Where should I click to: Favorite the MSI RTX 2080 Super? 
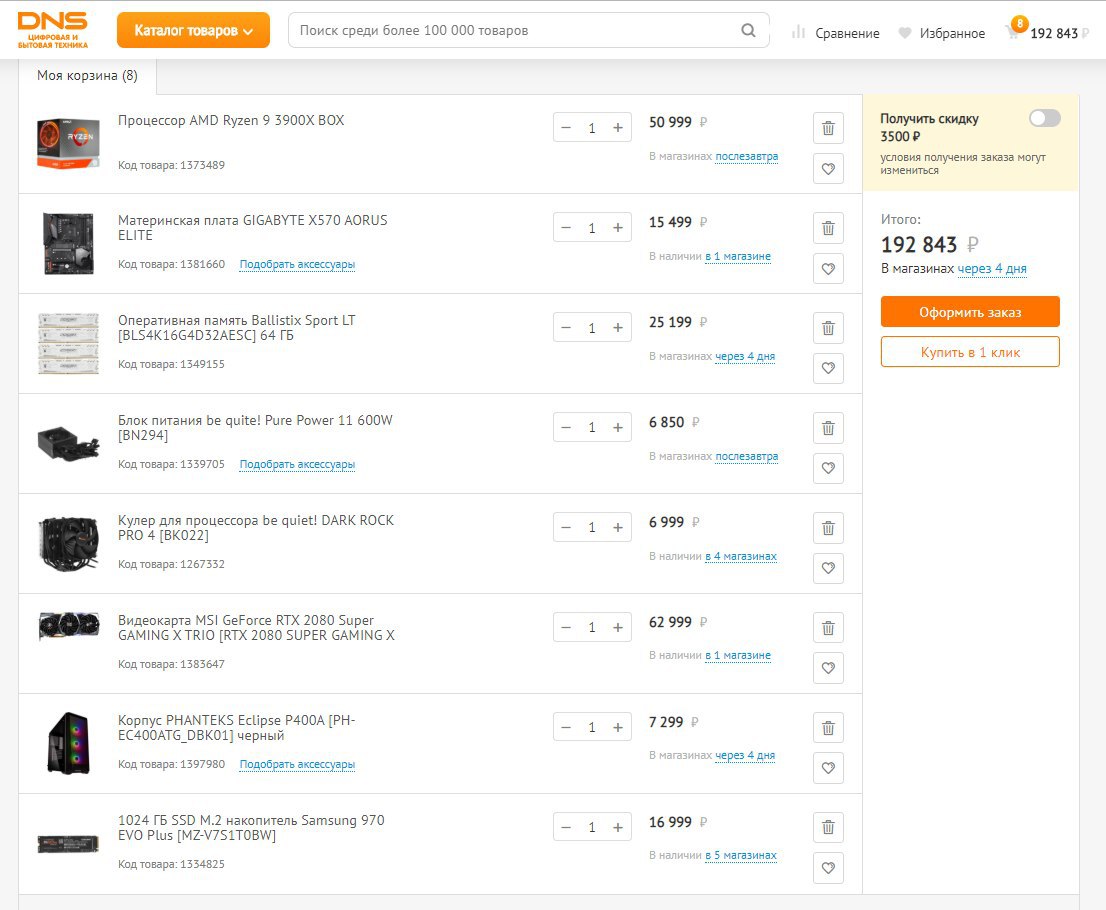(x=828, y=668)
